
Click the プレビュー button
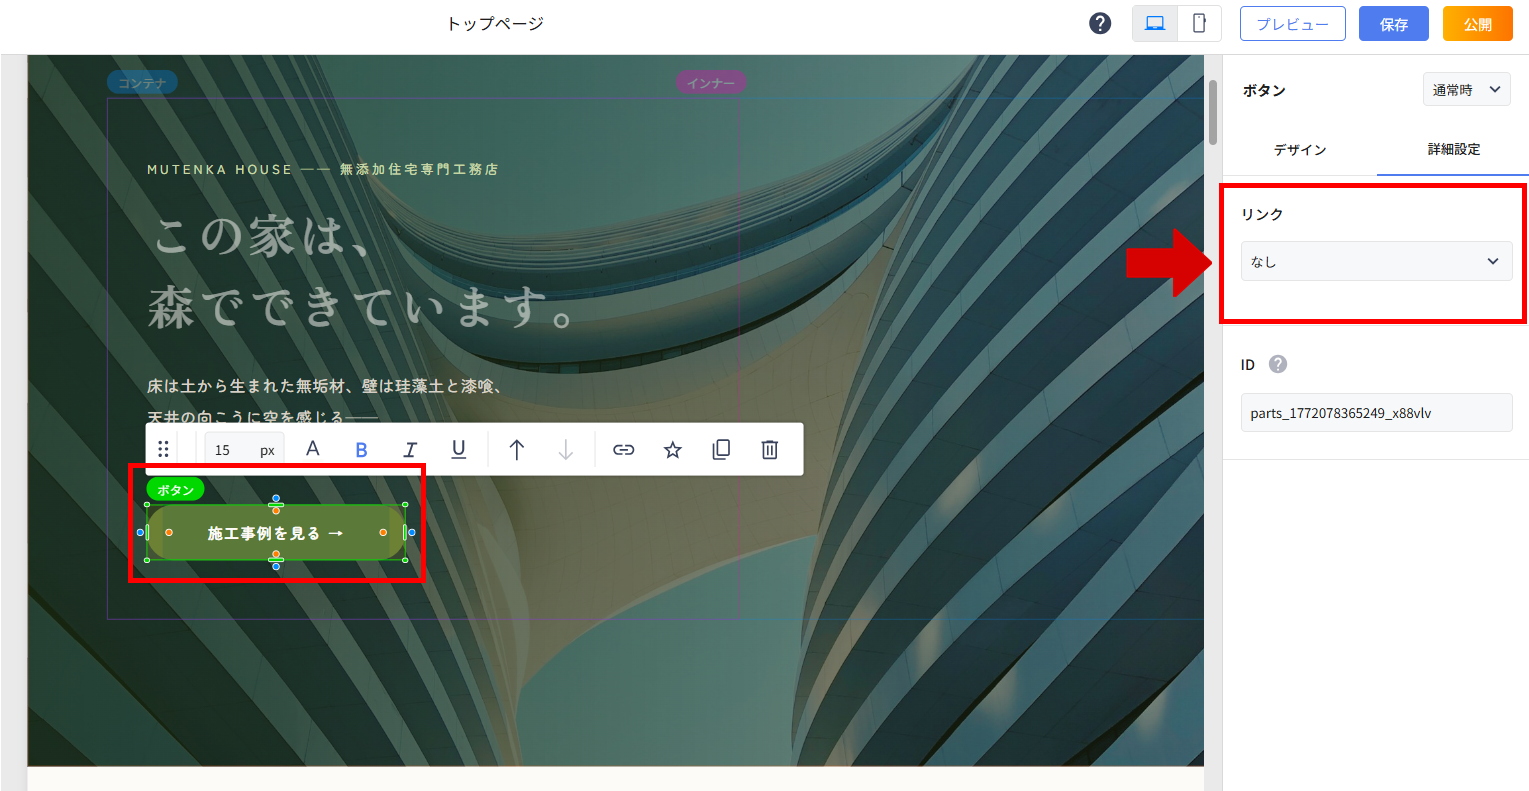[1292, 24]
